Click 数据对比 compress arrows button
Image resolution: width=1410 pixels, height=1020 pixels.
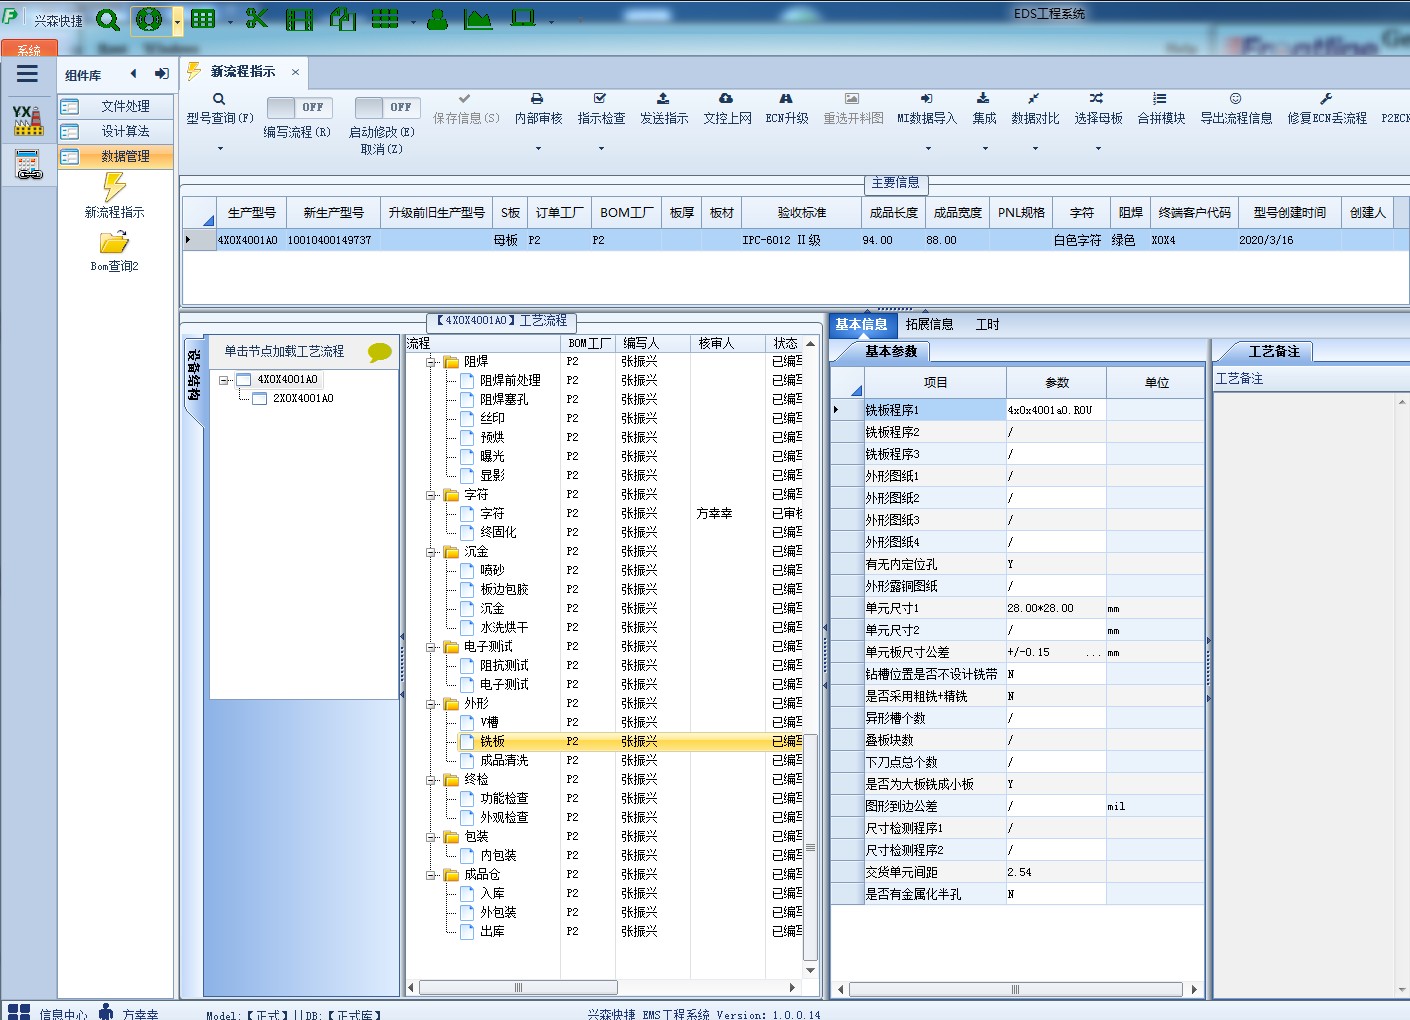1035,109
